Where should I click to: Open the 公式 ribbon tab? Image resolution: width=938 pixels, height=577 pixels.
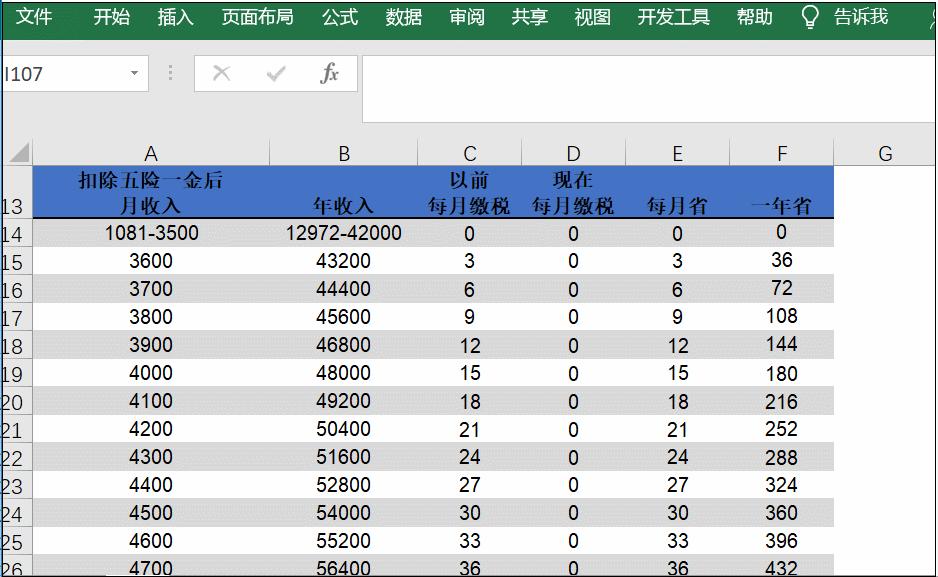(x=338, y=17)
